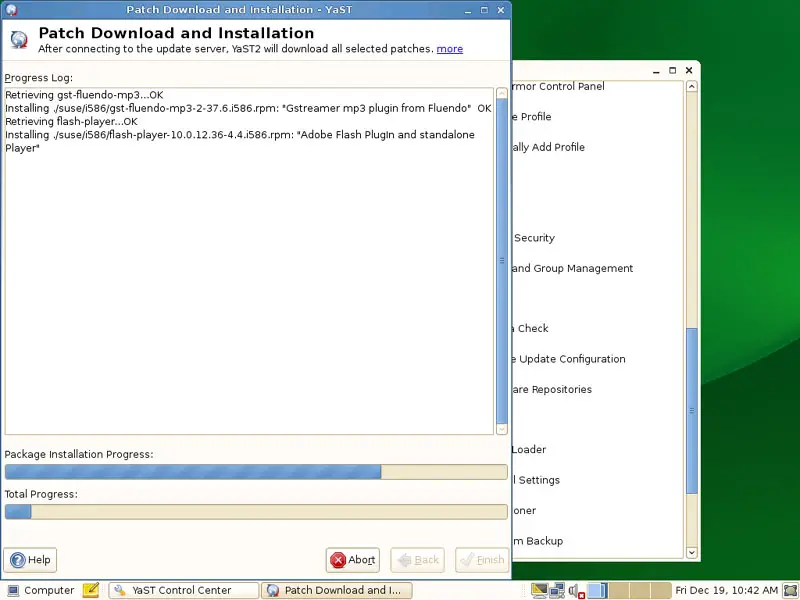The image size is (800, 600).
Task: Open Armor Control Panel item
Action: tap(558, 86)
